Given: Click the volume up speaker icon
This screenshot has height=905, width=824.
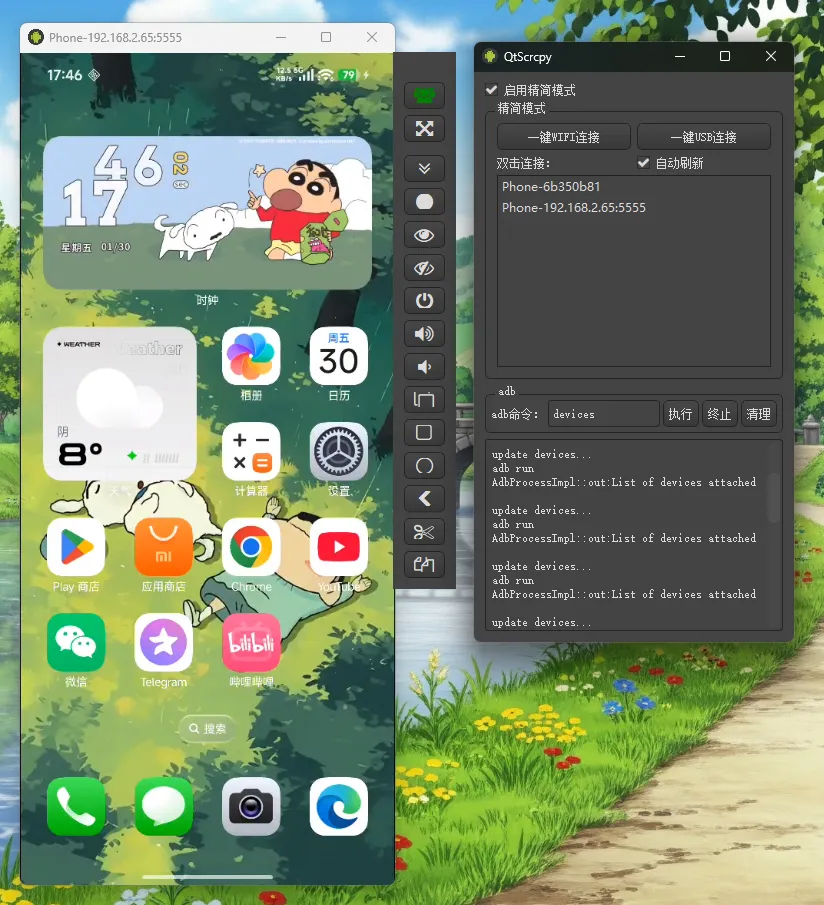Looking at the screenshot, I should 424,334.
